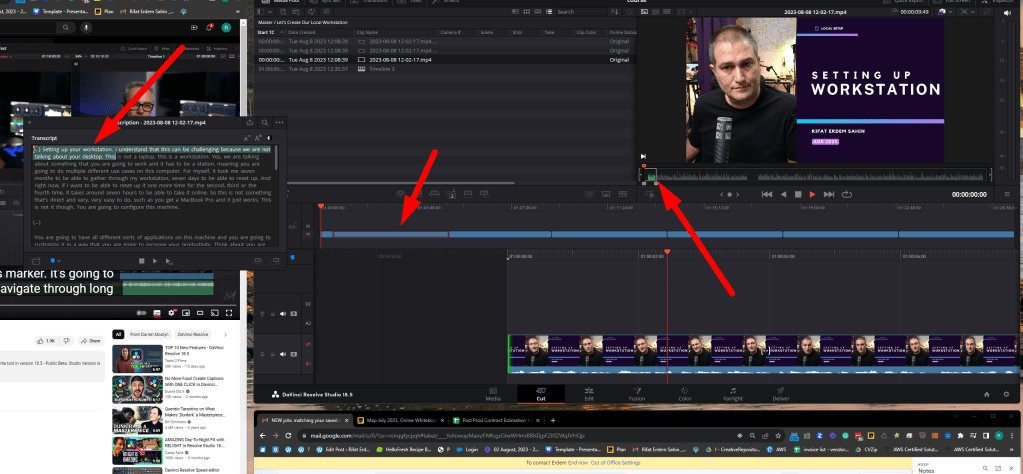Click the viewer timecode 00:00:00:00
Screen dimensions: 1023x474
pyautogui.click(x=969, y=194)
